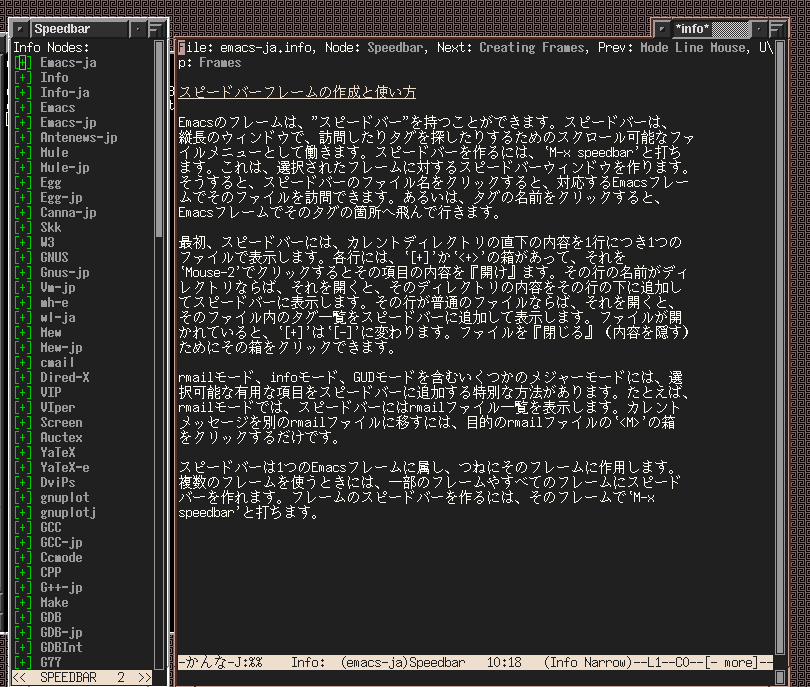
Task: Expand the G++-jp node
Action: pyautogui.click(x=23, y=587)
